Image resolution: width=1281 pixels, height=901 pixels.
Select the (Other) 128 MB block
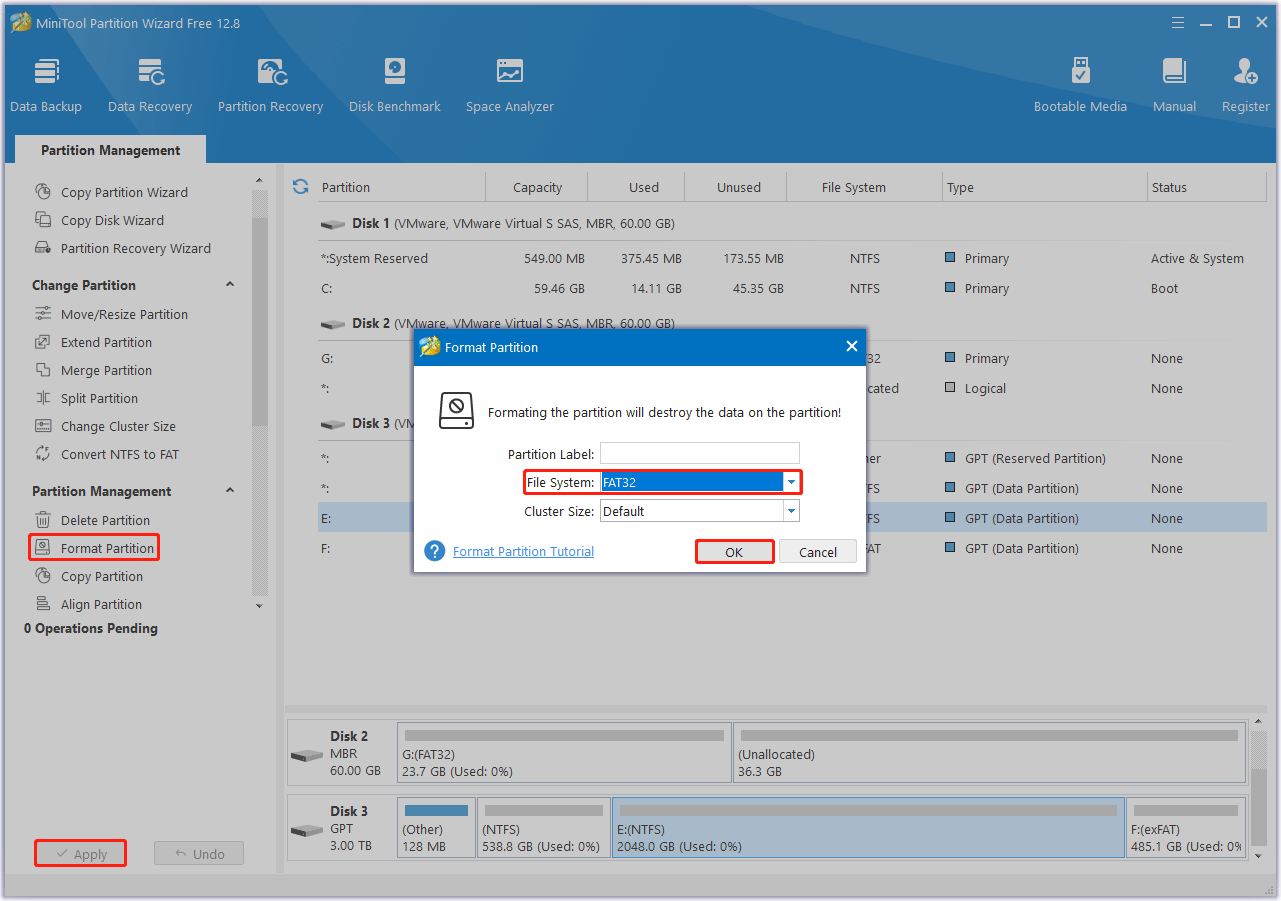(436, 828)
